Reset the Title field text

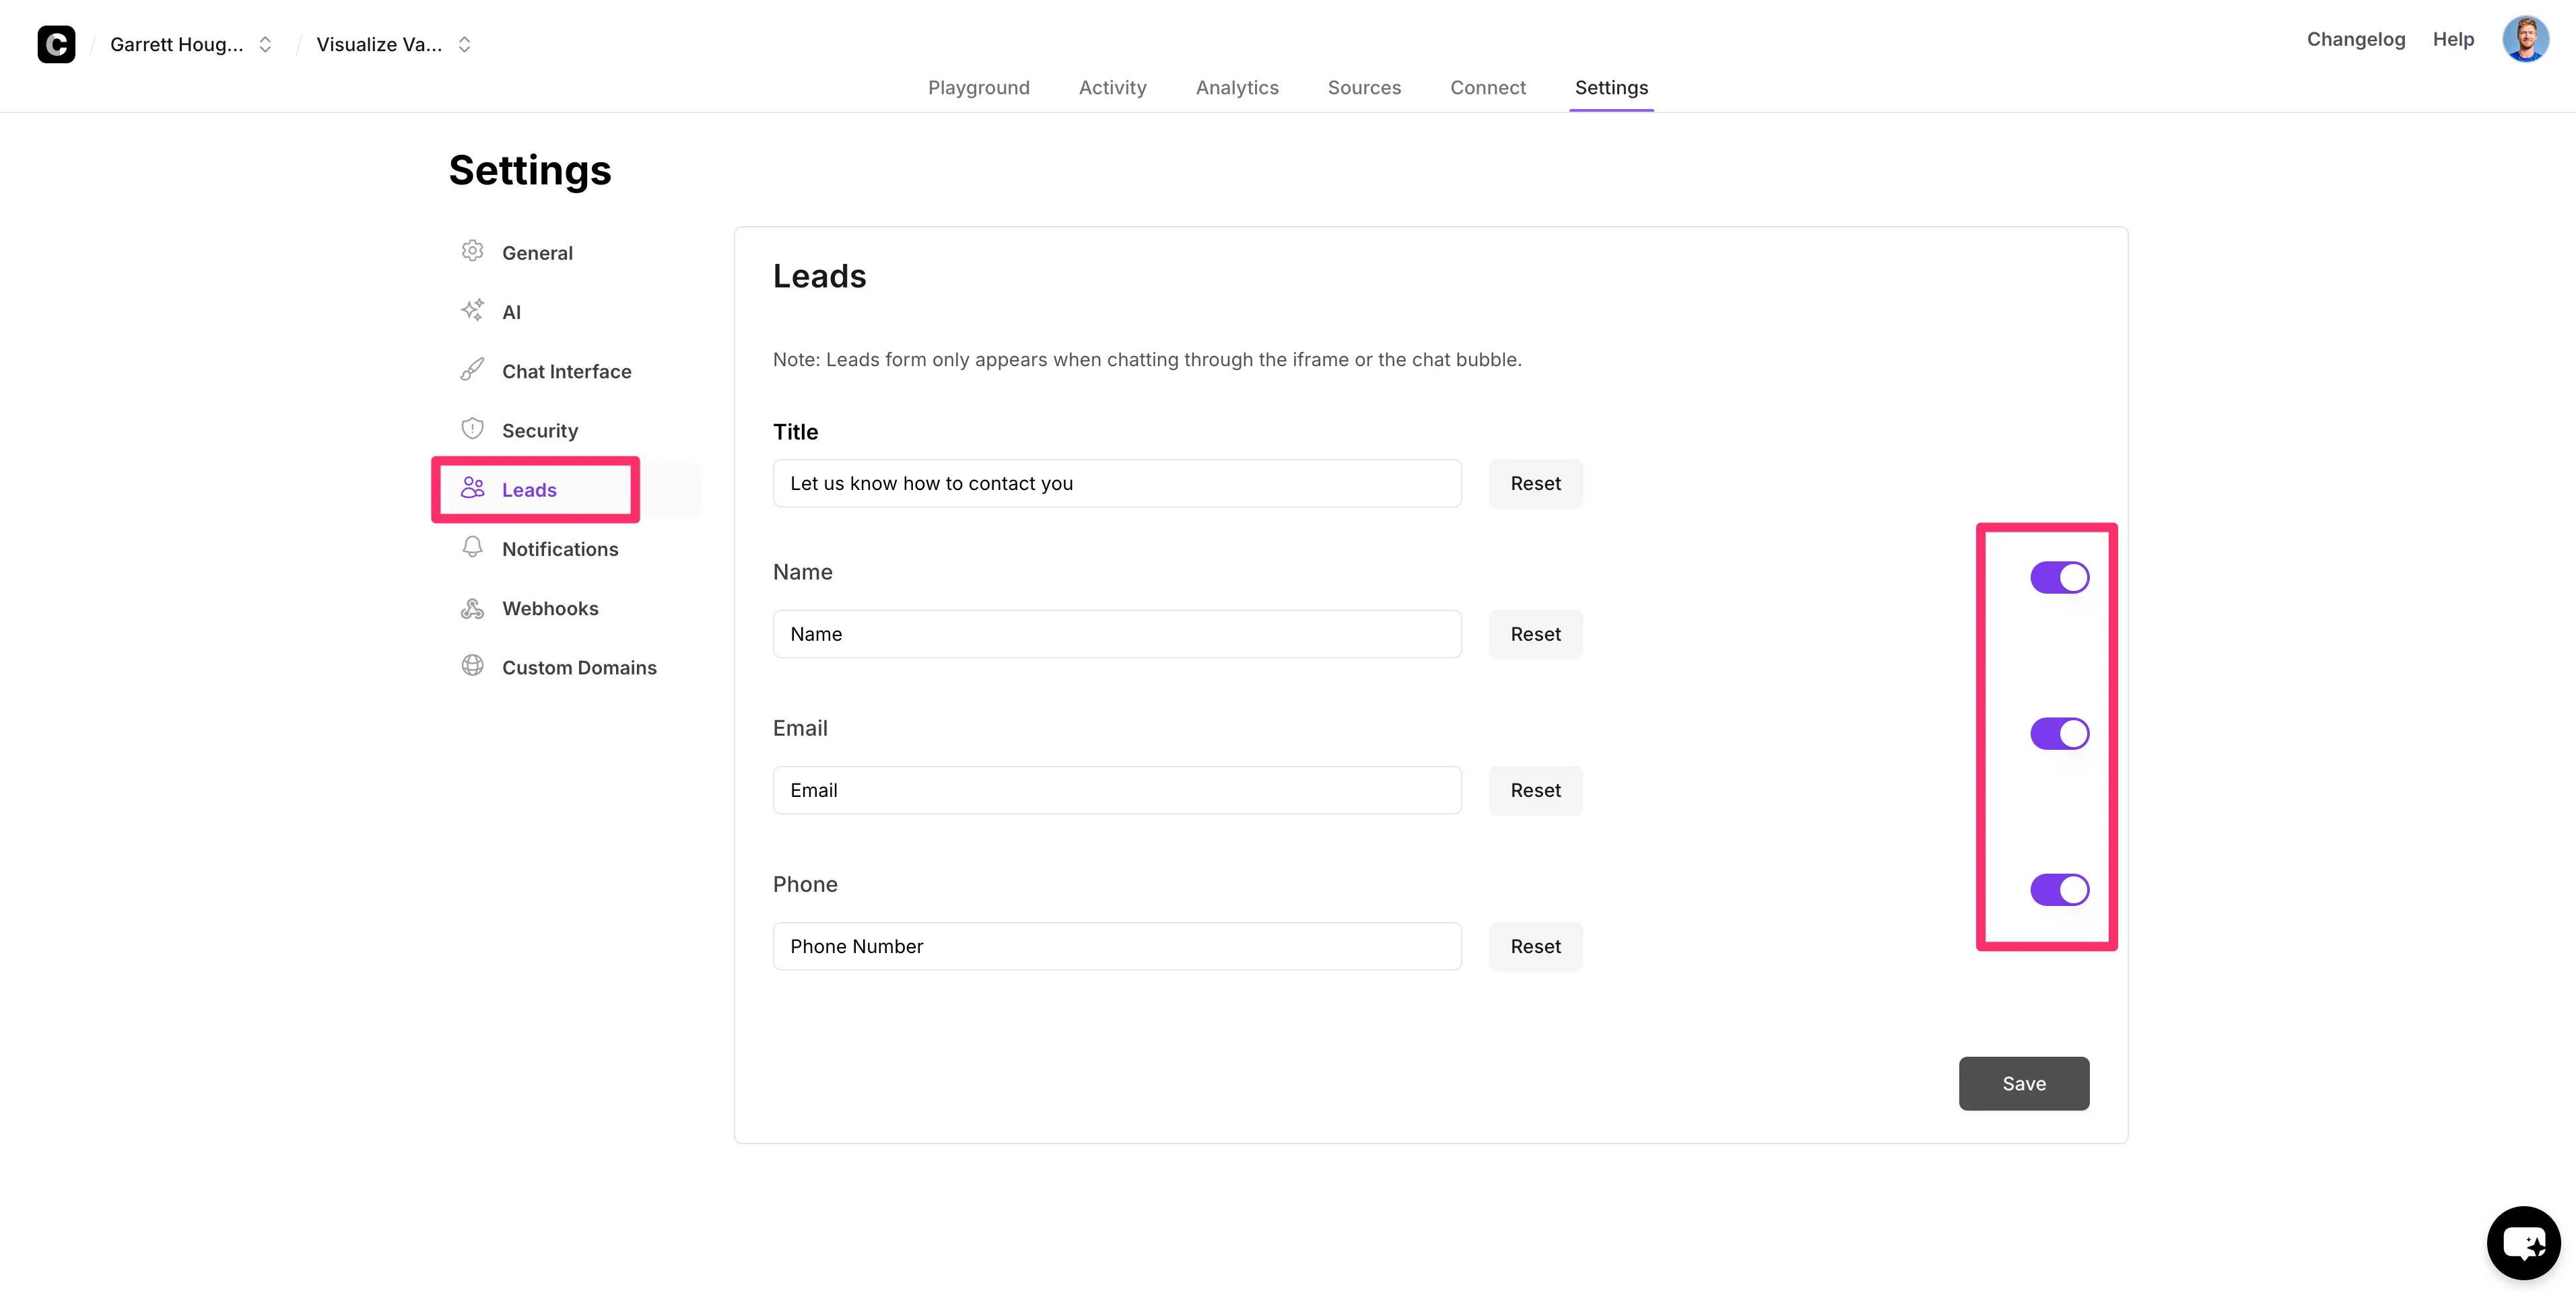click(1534, 483)
